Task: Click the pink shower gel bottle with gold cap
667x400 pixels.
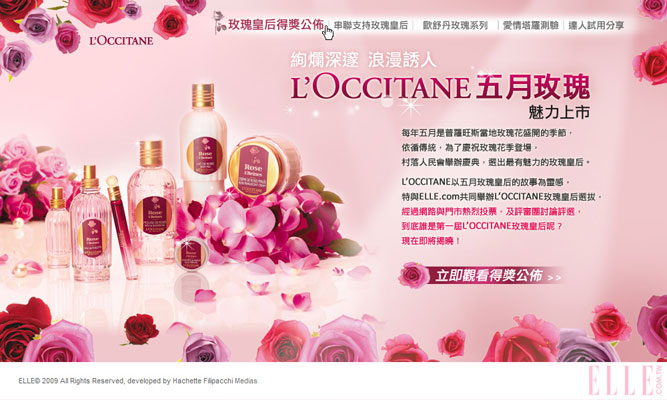Action: [151, 202]
